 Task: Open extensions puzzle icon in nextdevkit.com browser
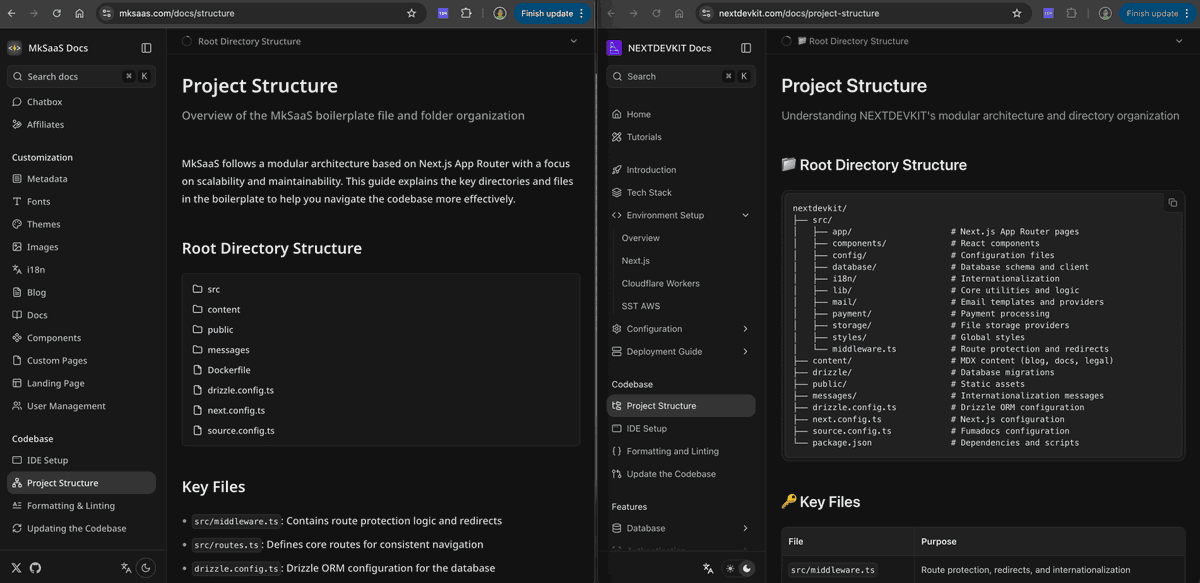click(x=1072, y=13)
